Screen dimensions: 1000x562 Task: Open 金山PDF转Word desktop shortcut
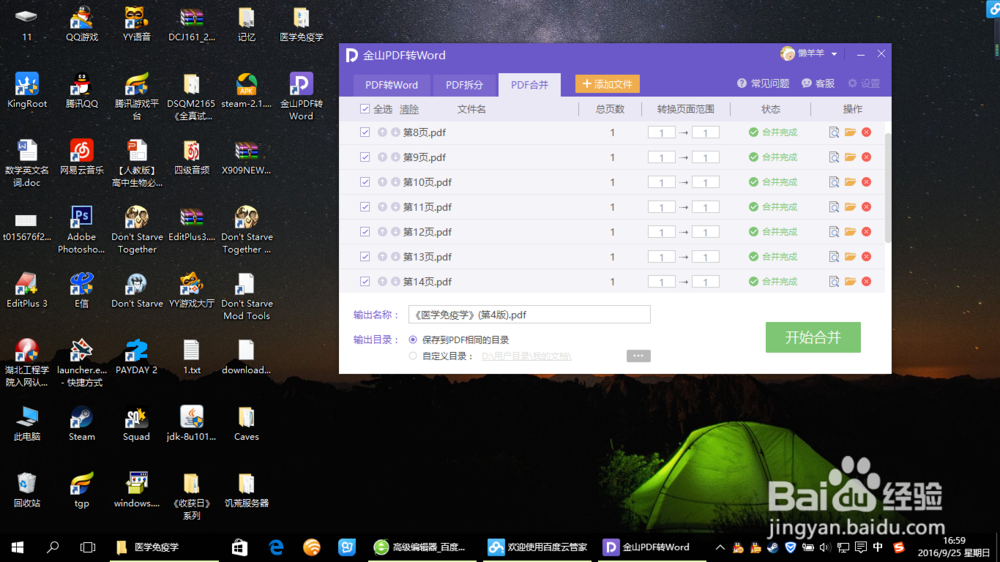click(x=301, y=96)
